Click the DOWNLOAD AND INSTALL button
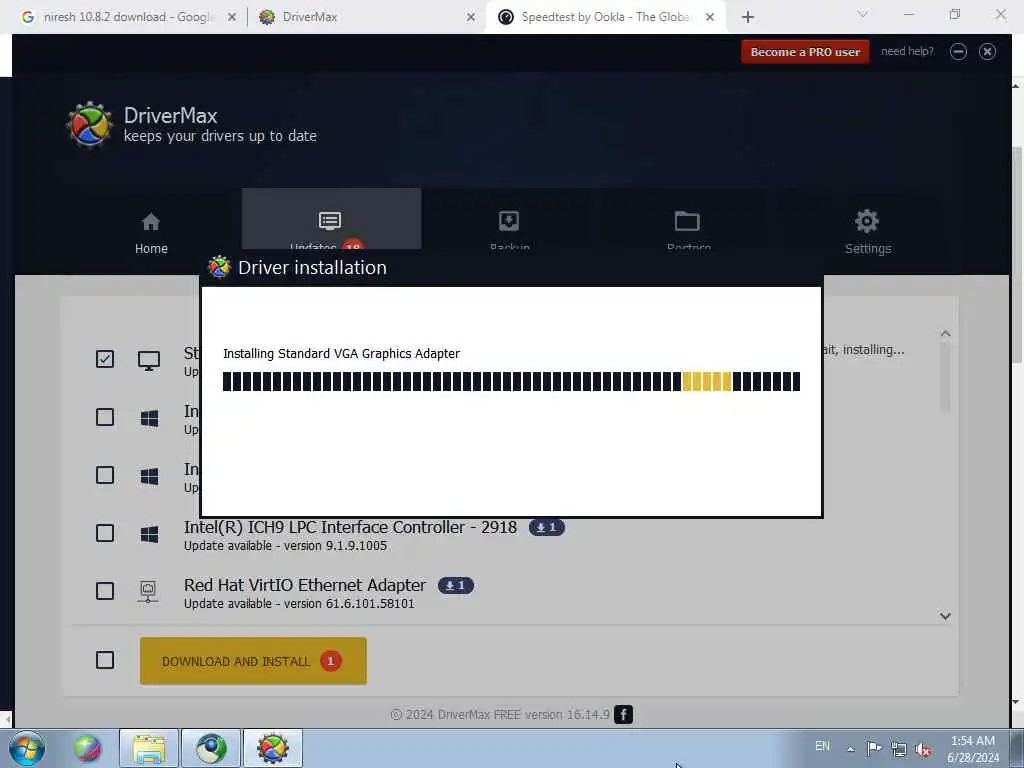This screenshot has height=768, width=1024. click(x=253, y=661)
